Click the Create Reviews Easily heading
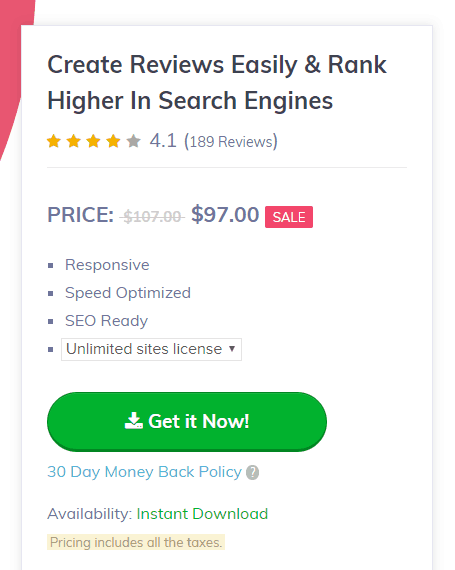 pos(217,83)
